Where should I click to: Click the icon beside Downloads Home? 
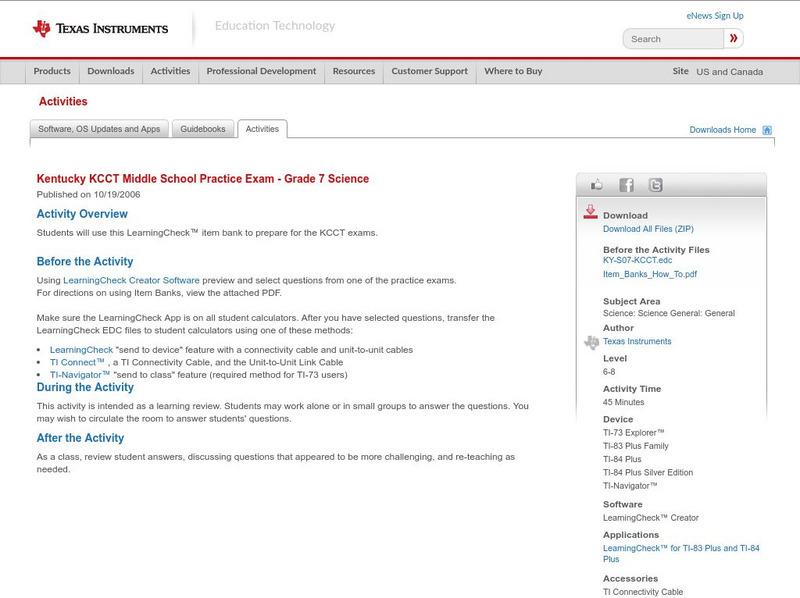tap(766, 129)
